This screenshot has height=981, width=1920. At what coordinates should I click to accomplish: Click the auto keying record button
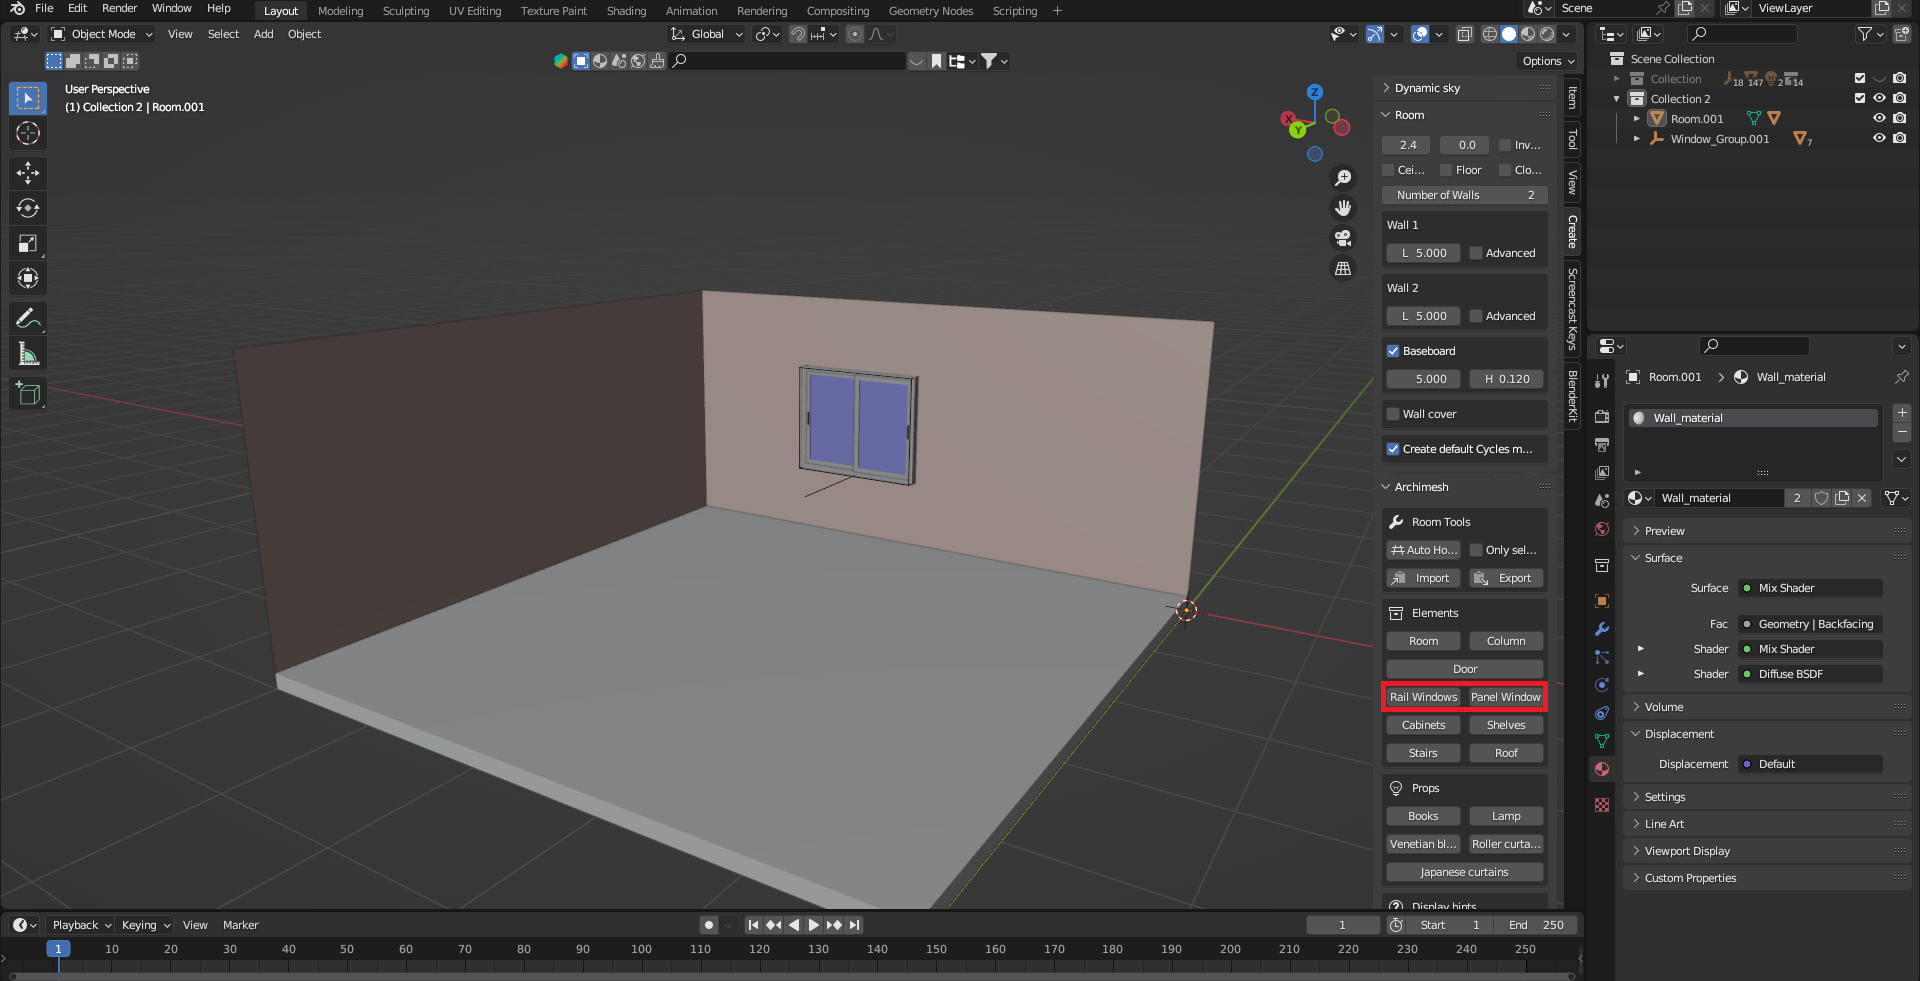click(709, 925)
